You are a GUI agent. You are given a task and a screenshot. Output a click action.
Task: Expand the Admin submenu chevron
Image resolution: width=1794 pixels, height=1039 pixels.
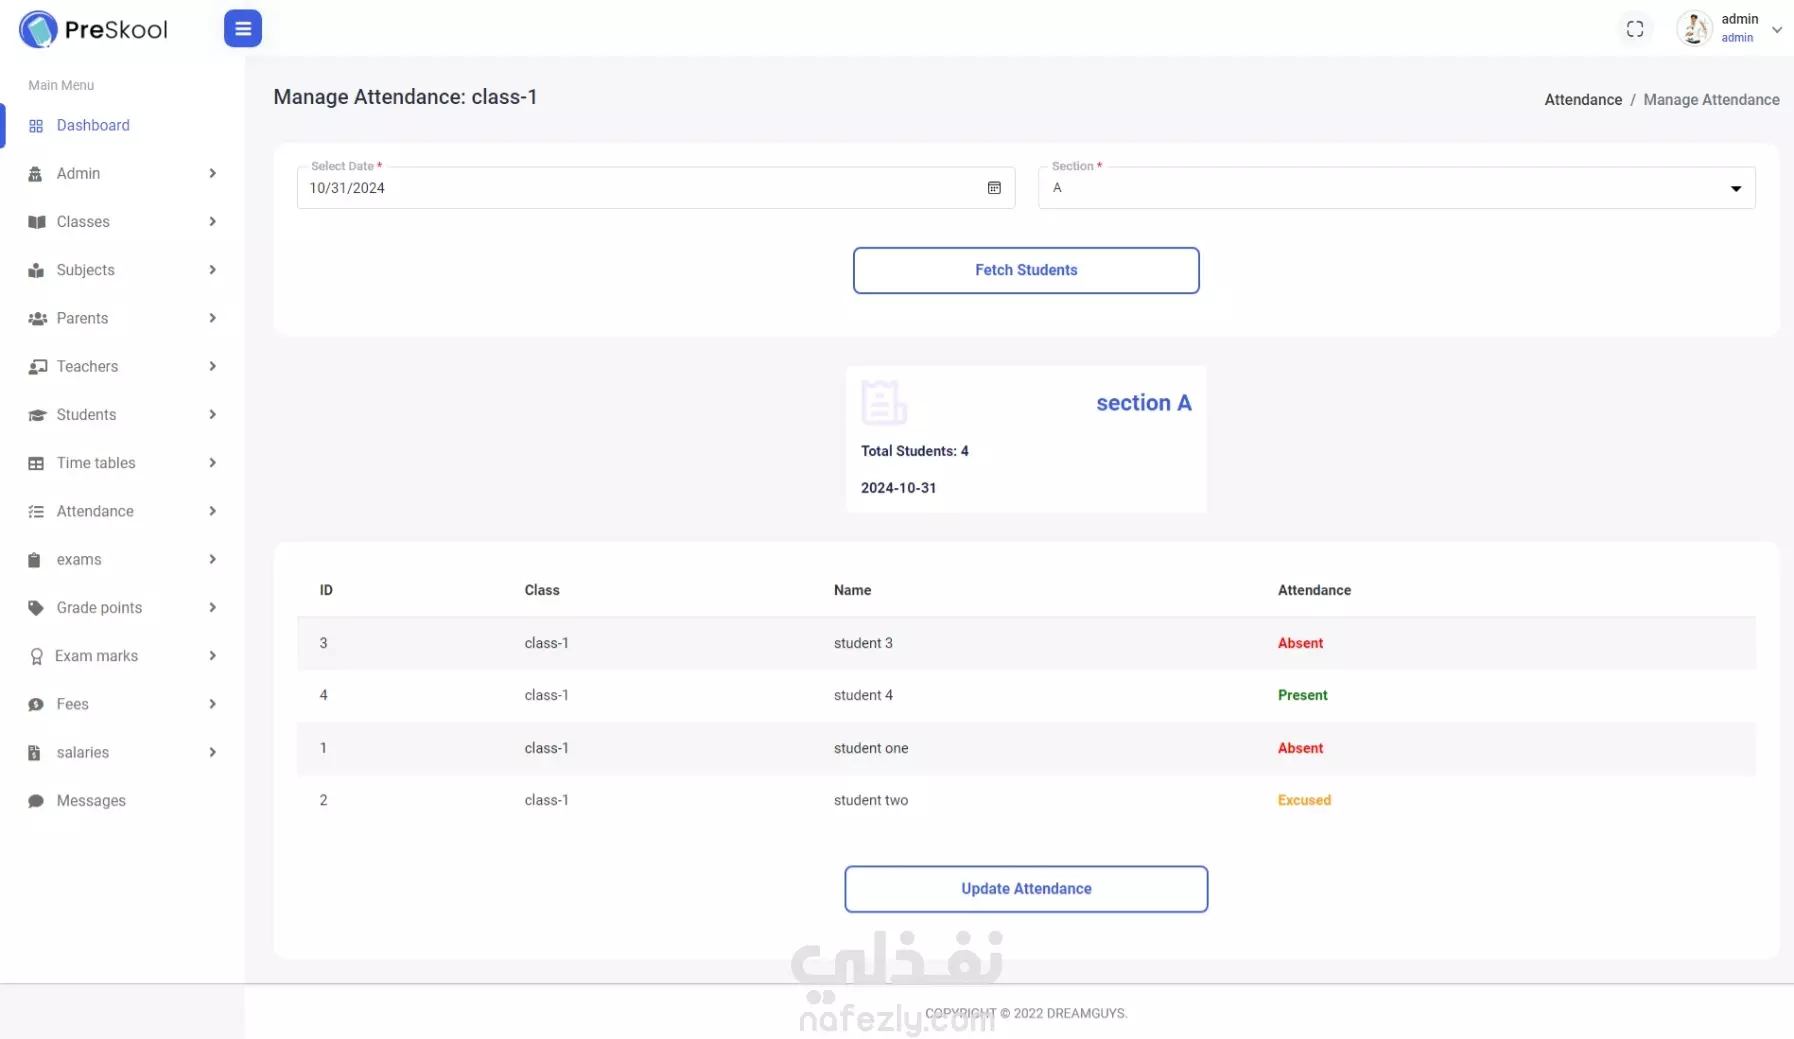click(x=212, y=174)
